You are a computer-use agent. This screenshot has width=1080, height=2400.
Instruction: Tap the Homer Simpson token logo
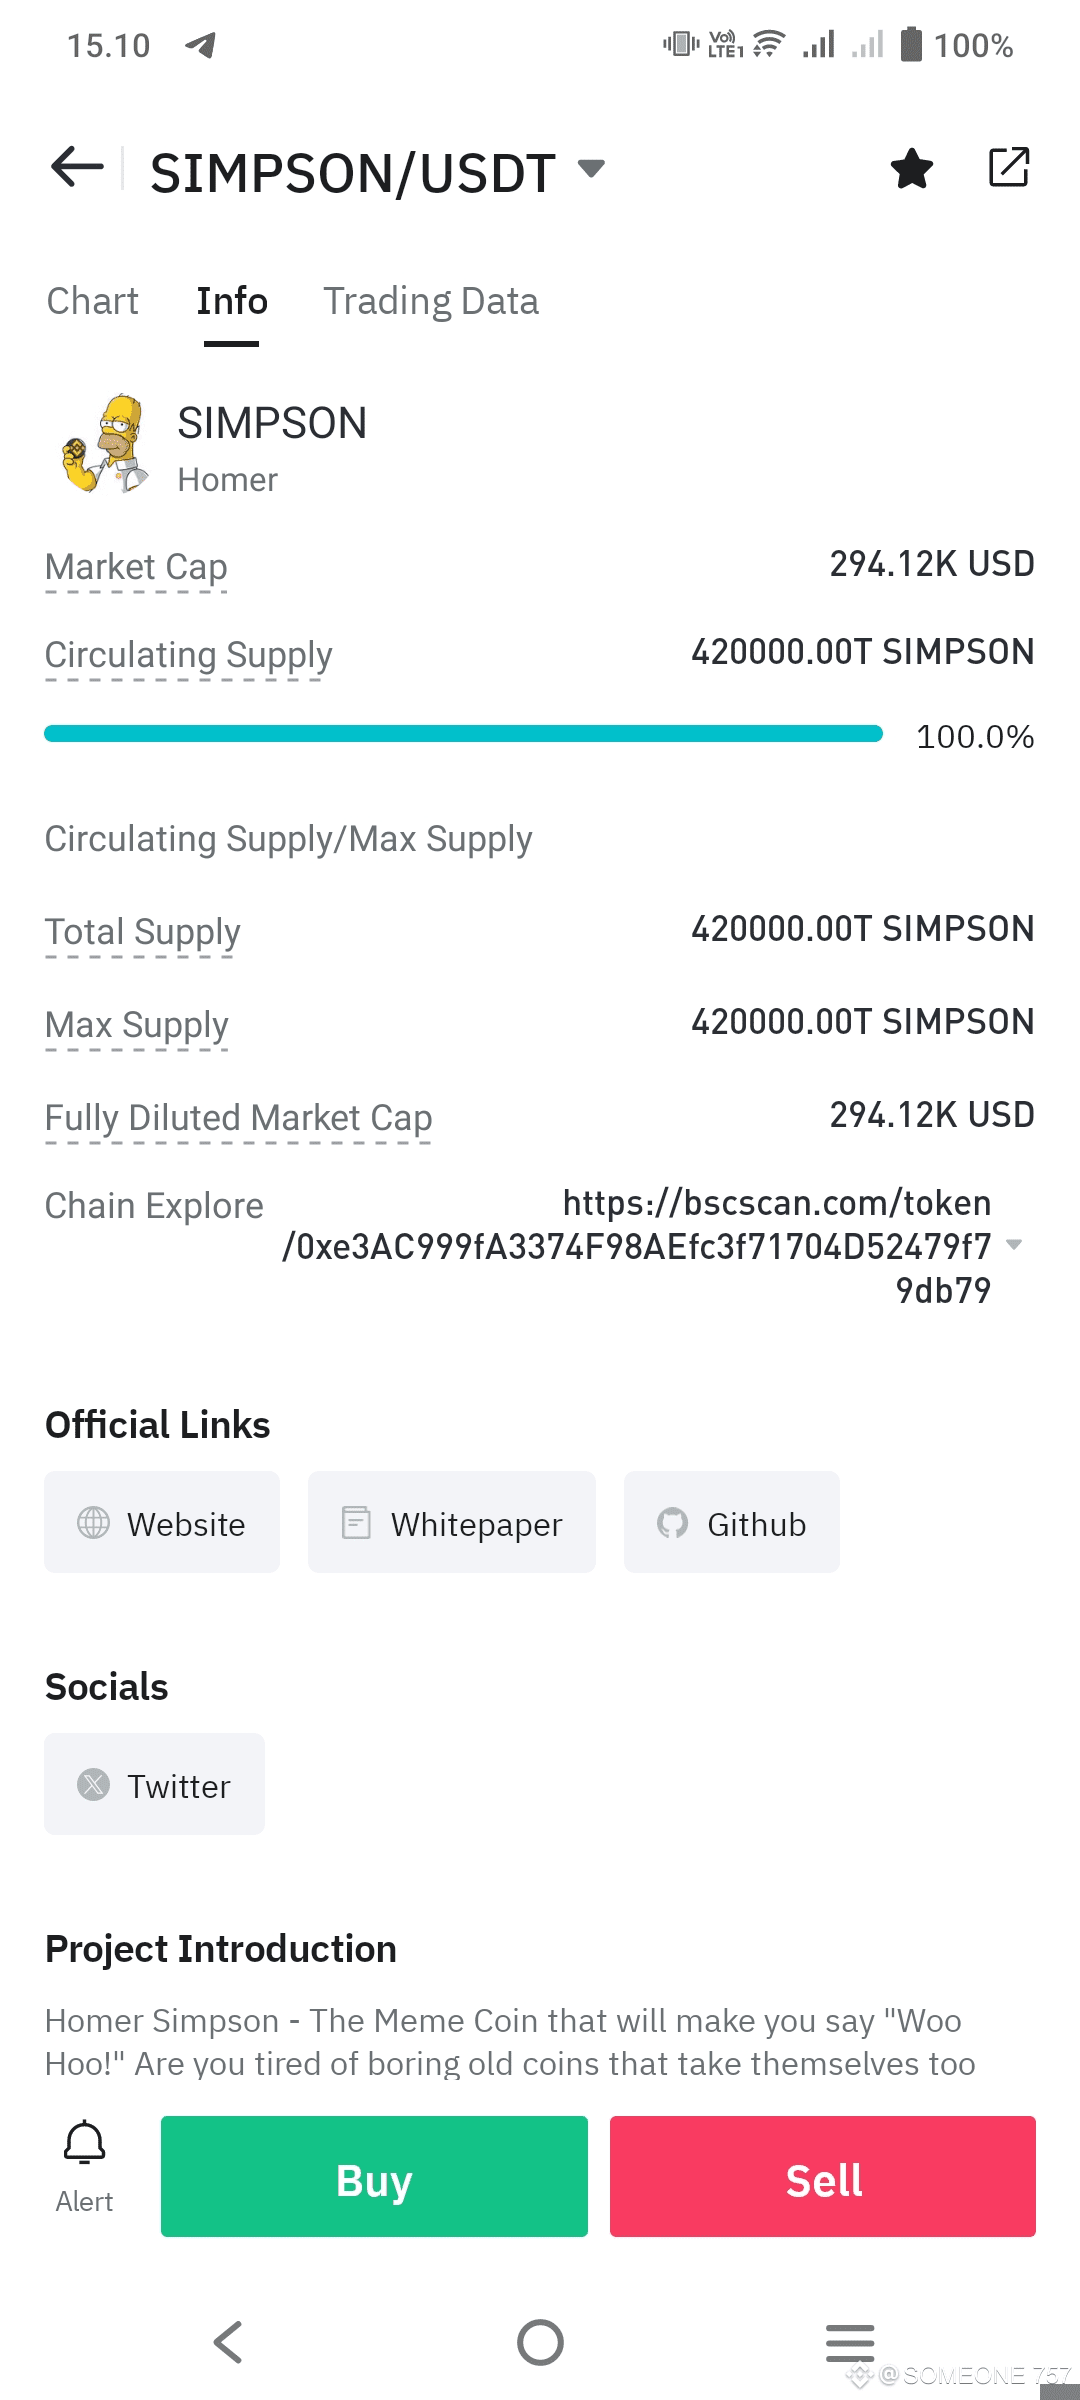[x=105, y=444]
